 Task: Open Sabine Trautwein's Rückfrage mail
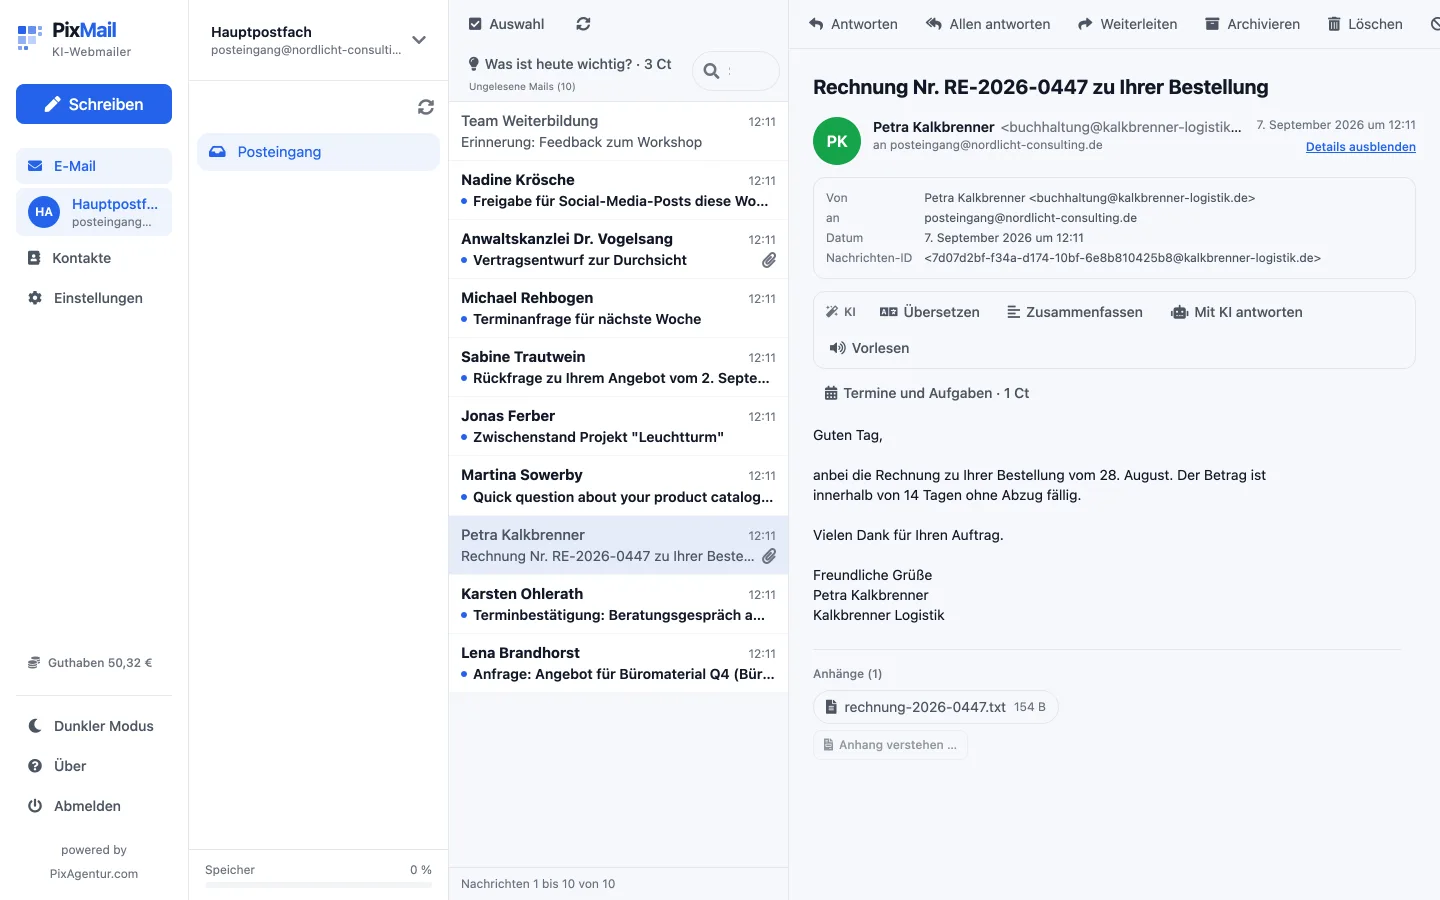tap(618, 367)
